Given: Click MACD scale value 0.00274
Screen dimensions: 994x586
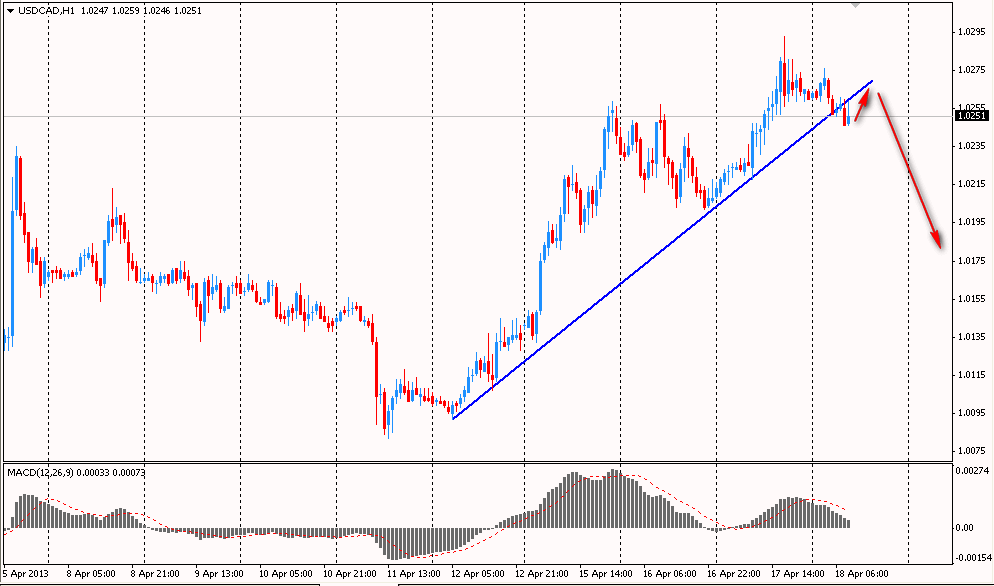Looking at the screenshot, I should click(x=972, y=471).
